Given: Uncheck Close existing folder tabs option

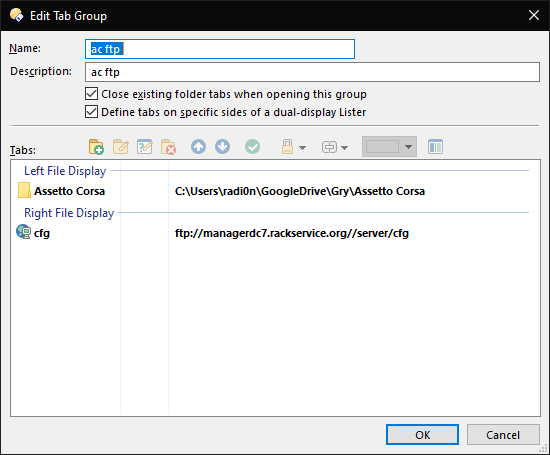Looking at the screenshot, I should 92,94.
